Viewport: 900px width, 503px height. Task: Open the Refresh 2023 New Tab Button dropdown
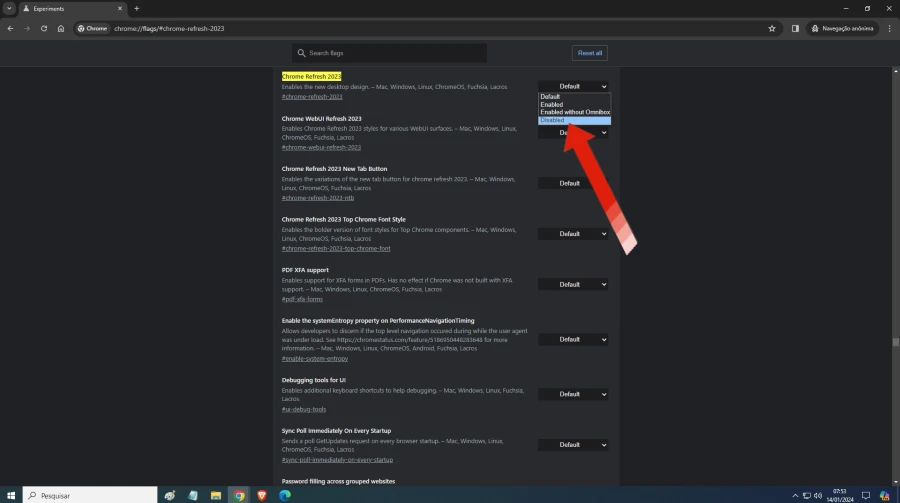(x=573, y=183)
